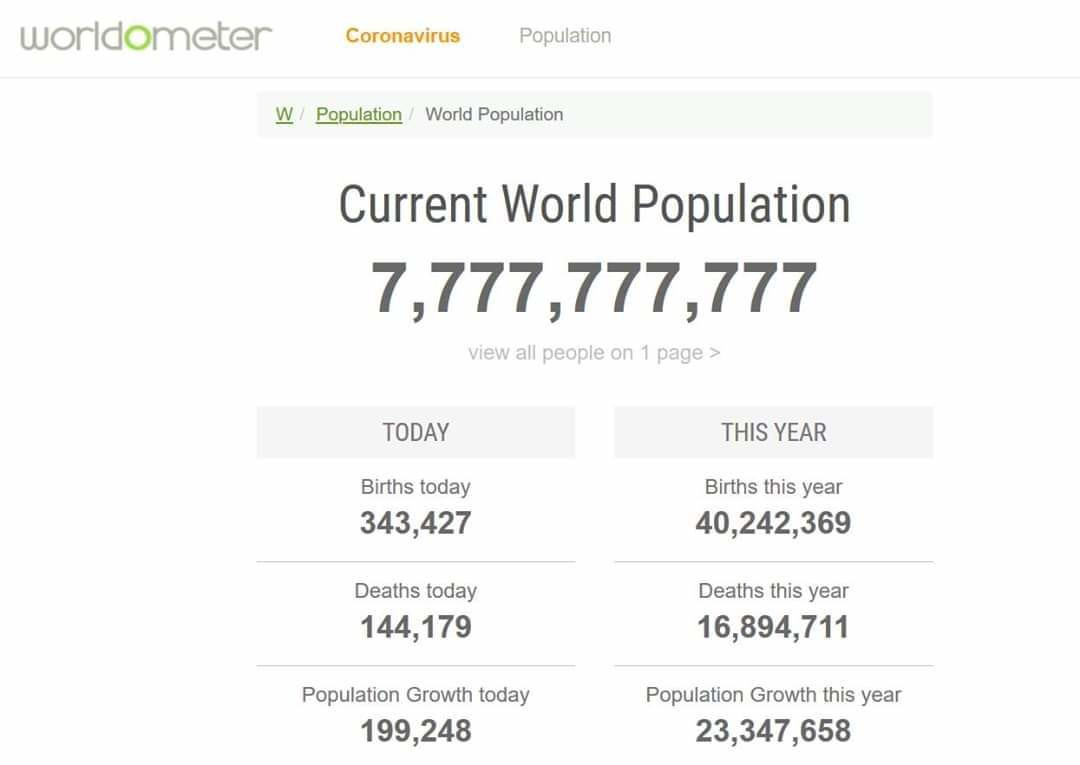Screen dimensions: 1080x765
Task: Click the World Population breadcrumb text
Action: [x=494, y=114]
